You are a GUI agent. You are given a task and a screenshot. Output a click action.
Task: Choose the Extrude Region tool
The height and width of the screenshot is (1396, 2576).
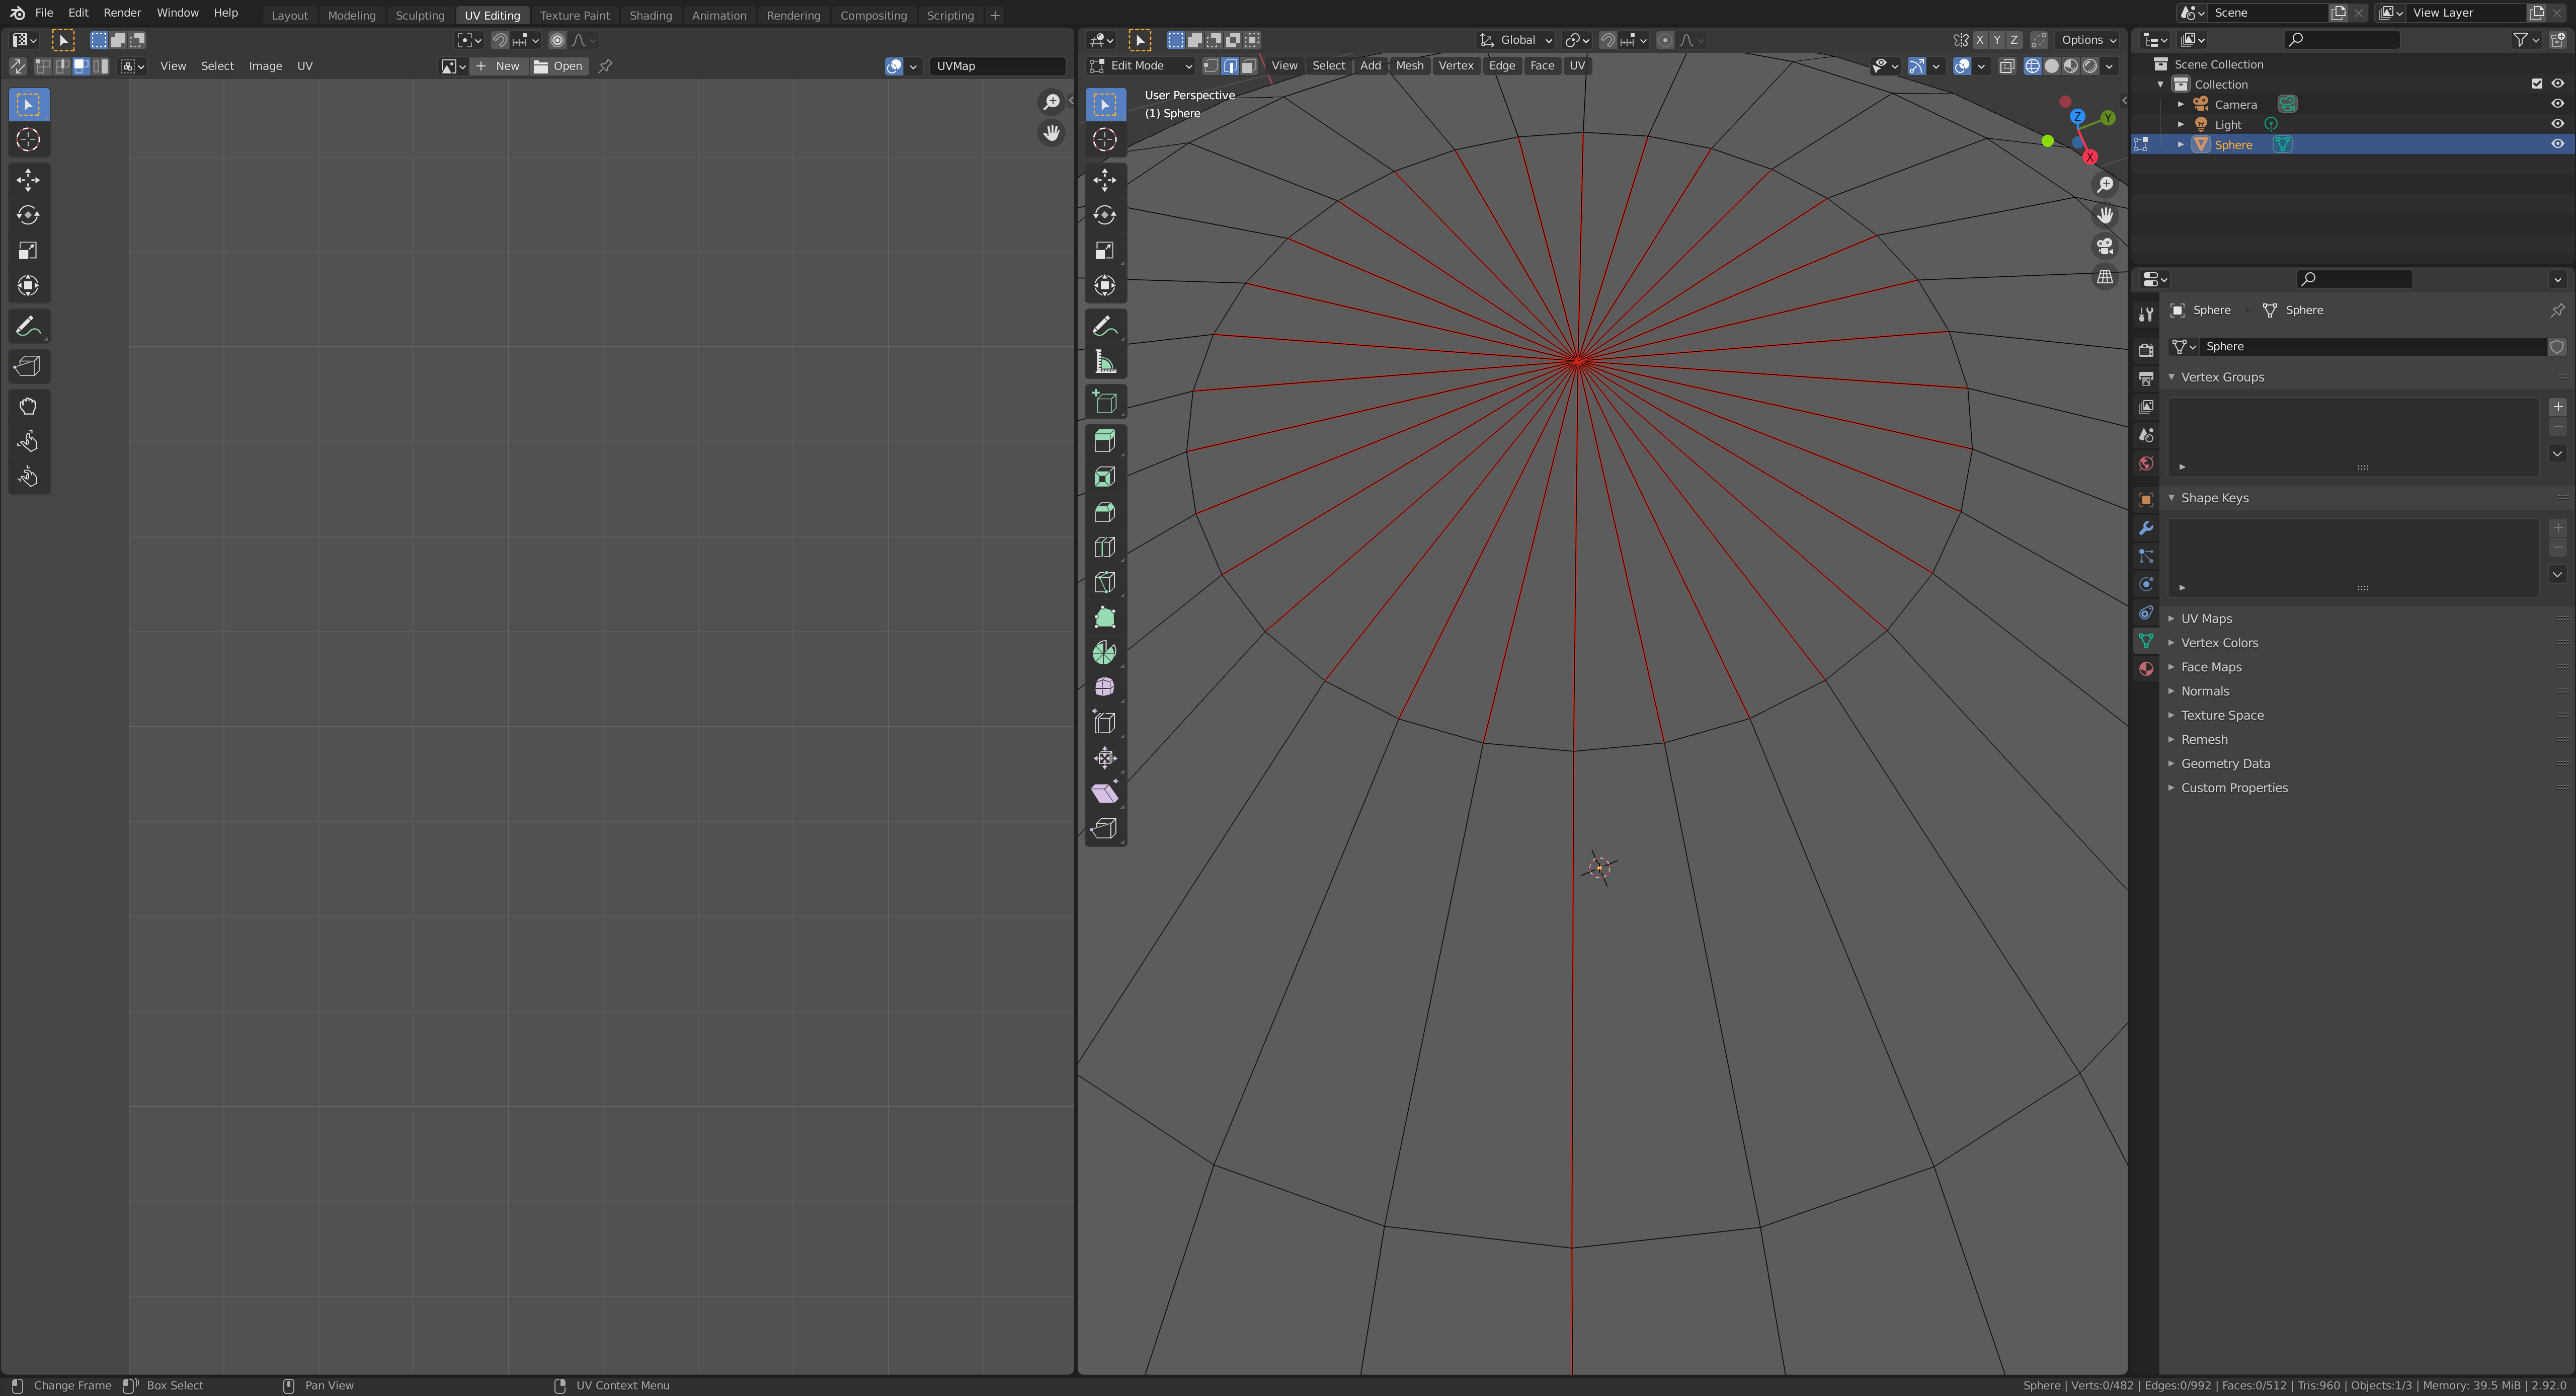tap(1104, 441)
